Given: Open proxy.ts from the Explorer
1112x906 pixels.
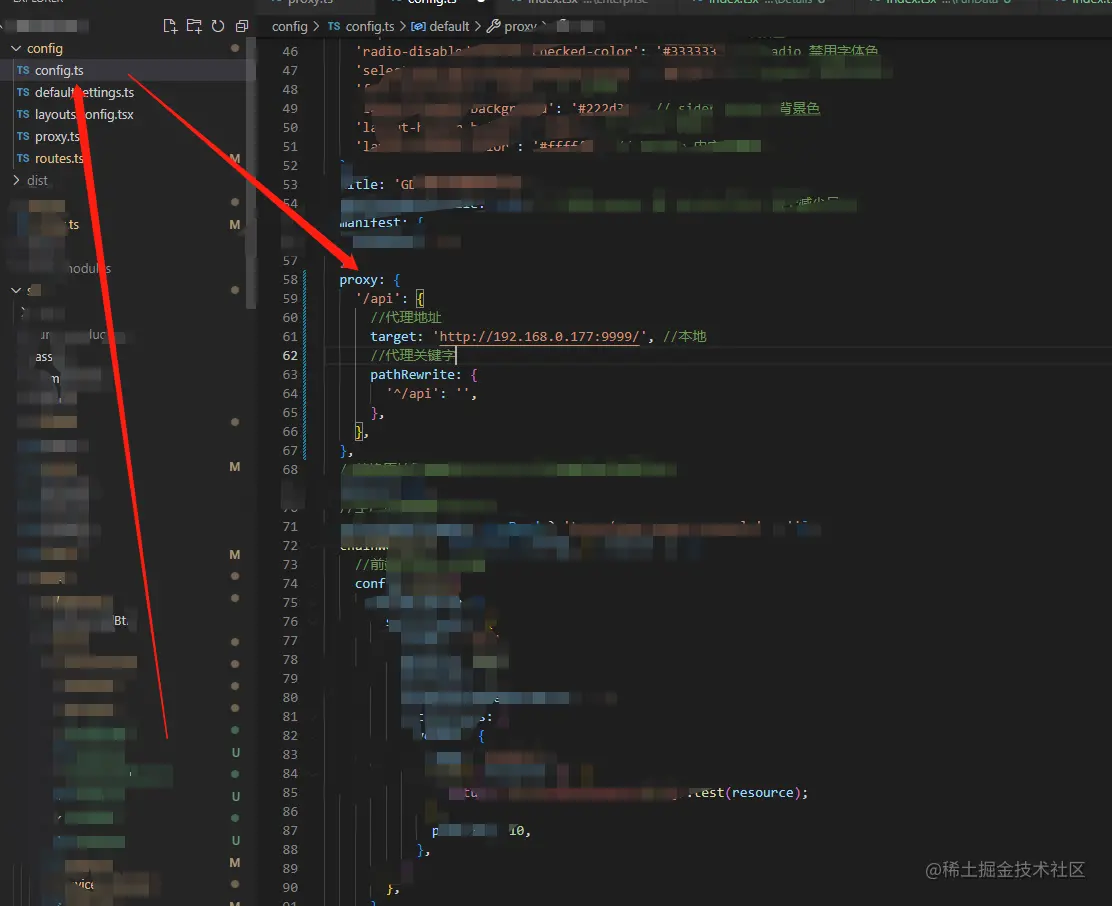Looking at the screenshot, I should tap(57, 136).
